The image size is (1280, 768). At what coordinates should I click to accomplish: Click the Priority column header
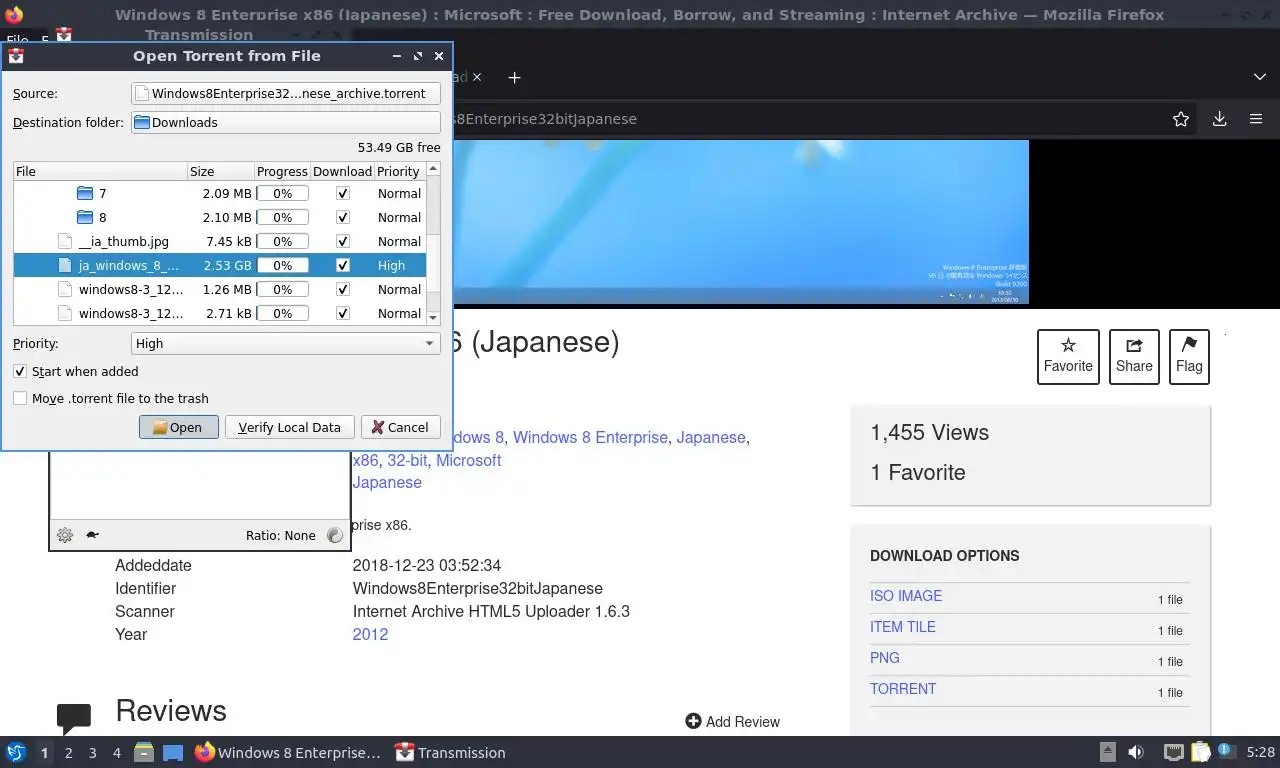tap(399, 171)
